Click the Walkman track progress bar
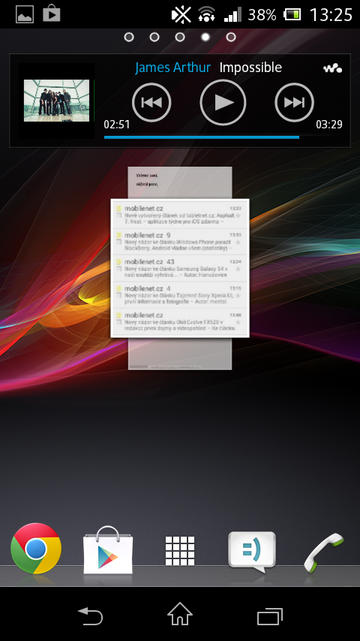 pos(223,137)
